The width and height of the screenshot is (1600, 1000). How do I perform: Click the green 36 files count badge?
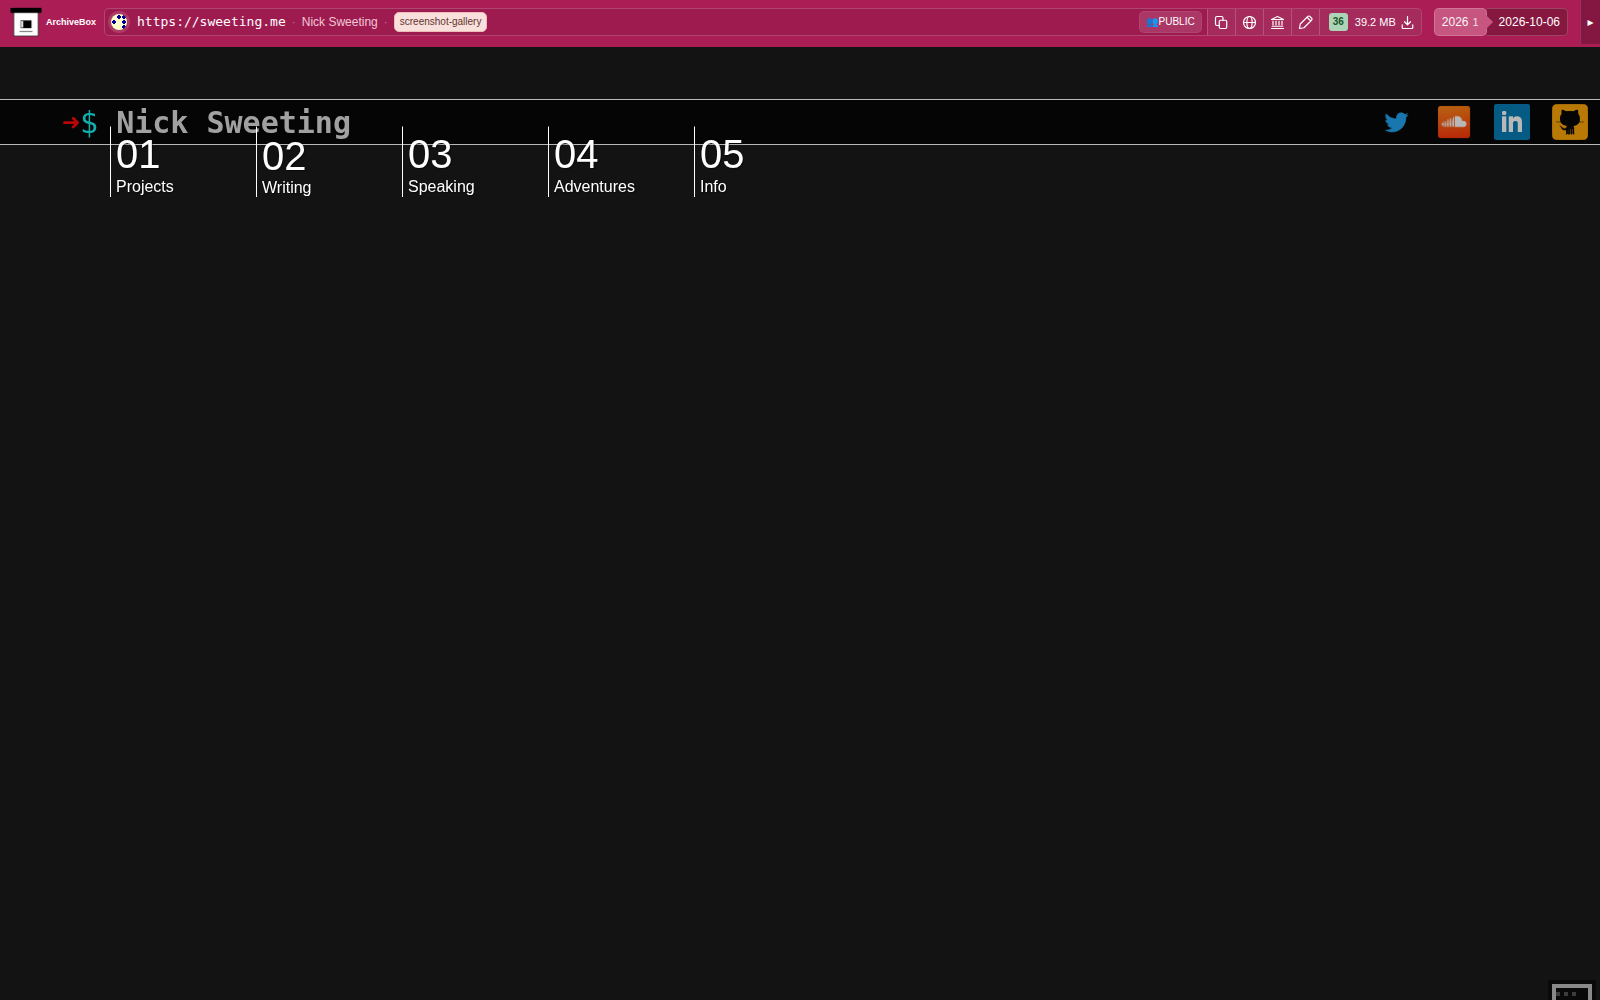pyautogui.click(x=1338, y=22)
